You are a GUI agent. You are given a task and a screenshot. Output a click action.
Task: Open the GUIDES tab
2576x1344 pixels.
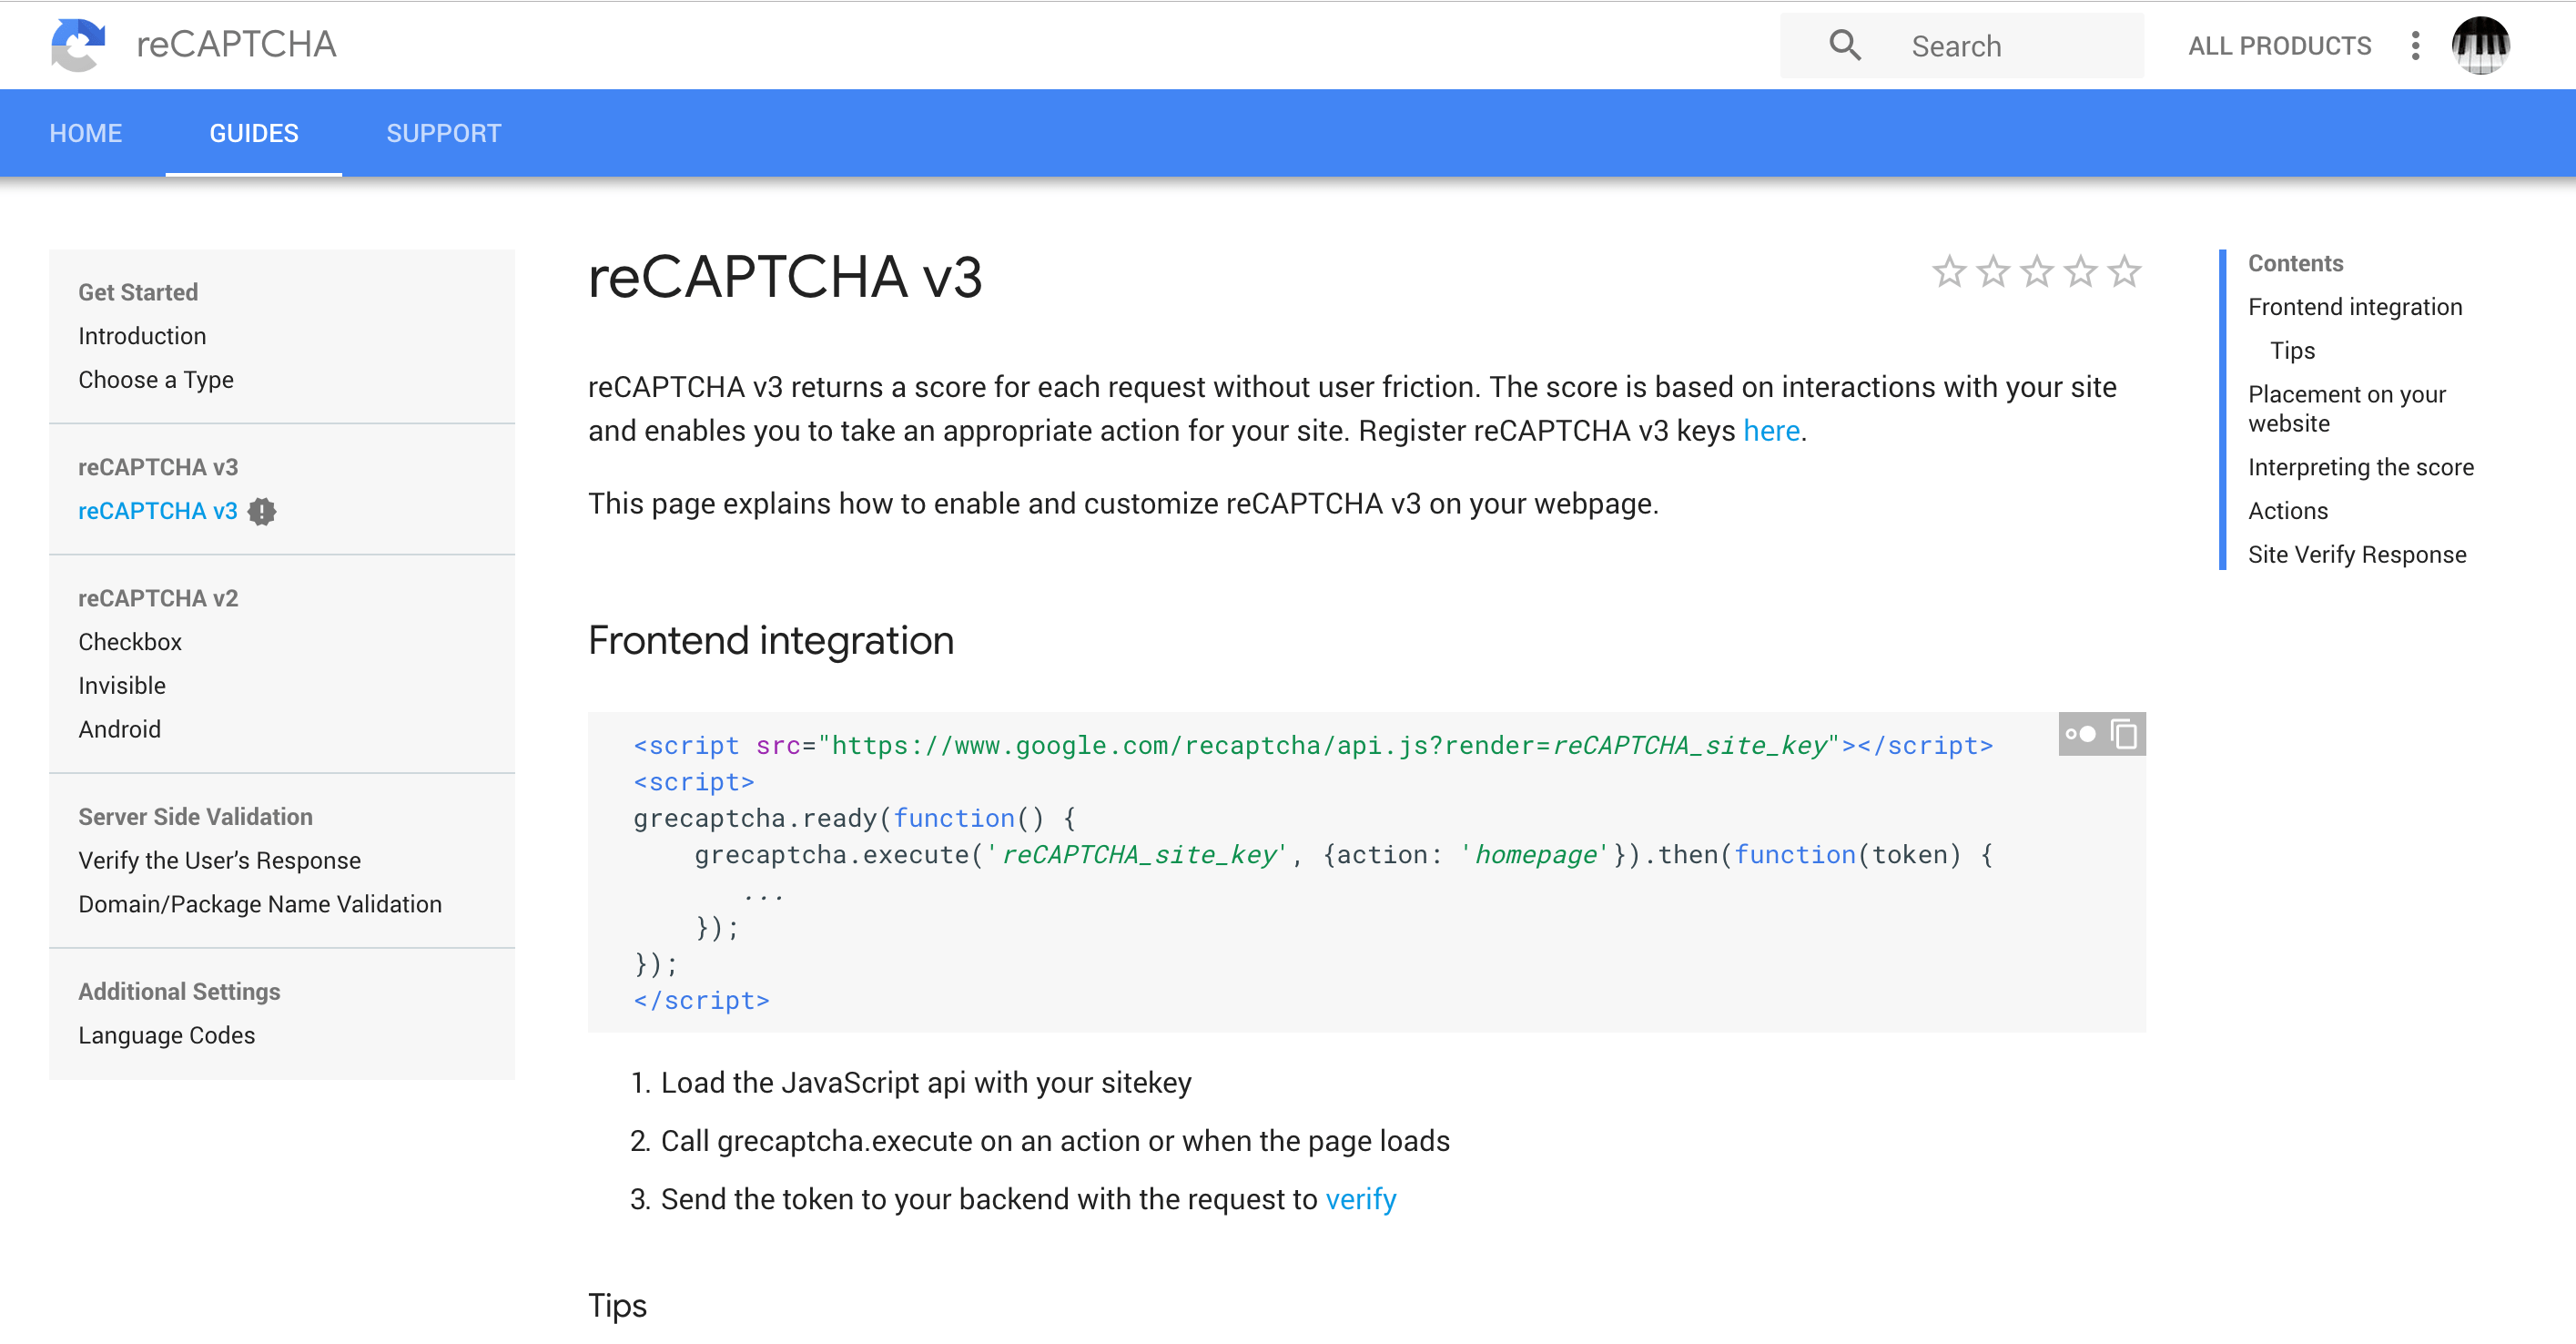click(254, 133)
